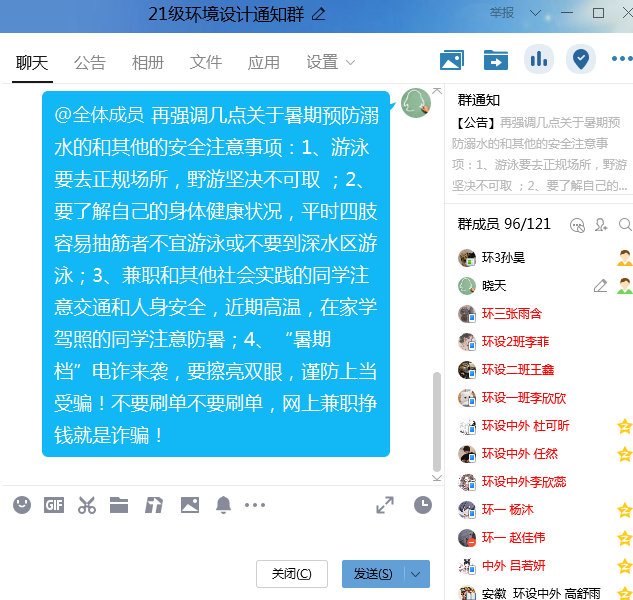Open group album picture icon at top right
Viewport: 633px width, 600px height.
pyautogui.click(x=452, y=59)
